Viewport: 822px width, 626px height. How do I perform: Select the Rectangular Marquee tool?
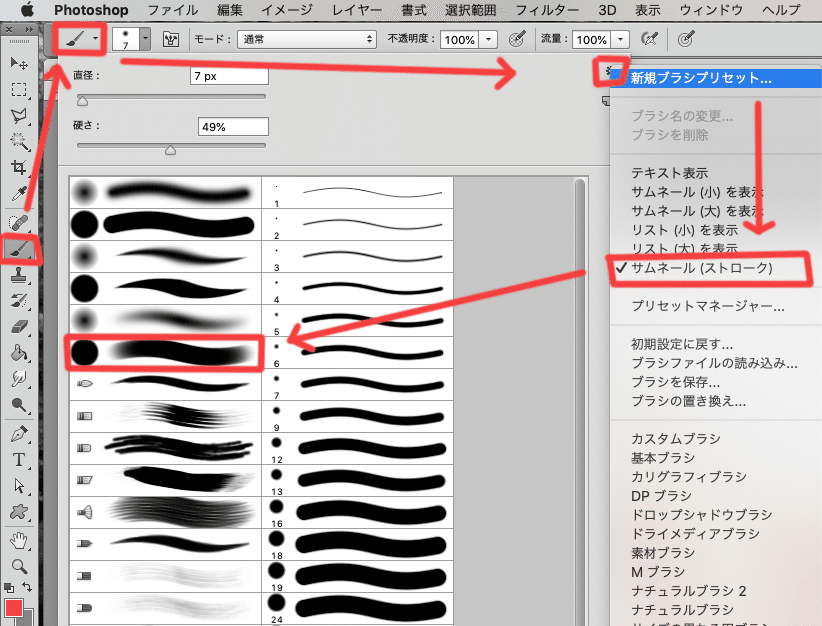(19, 90)
